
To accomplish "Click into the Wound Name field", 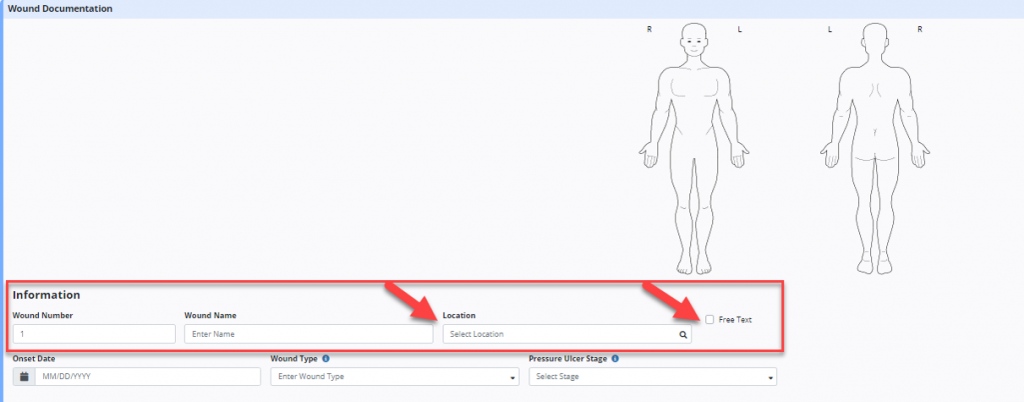I will 308,334.
